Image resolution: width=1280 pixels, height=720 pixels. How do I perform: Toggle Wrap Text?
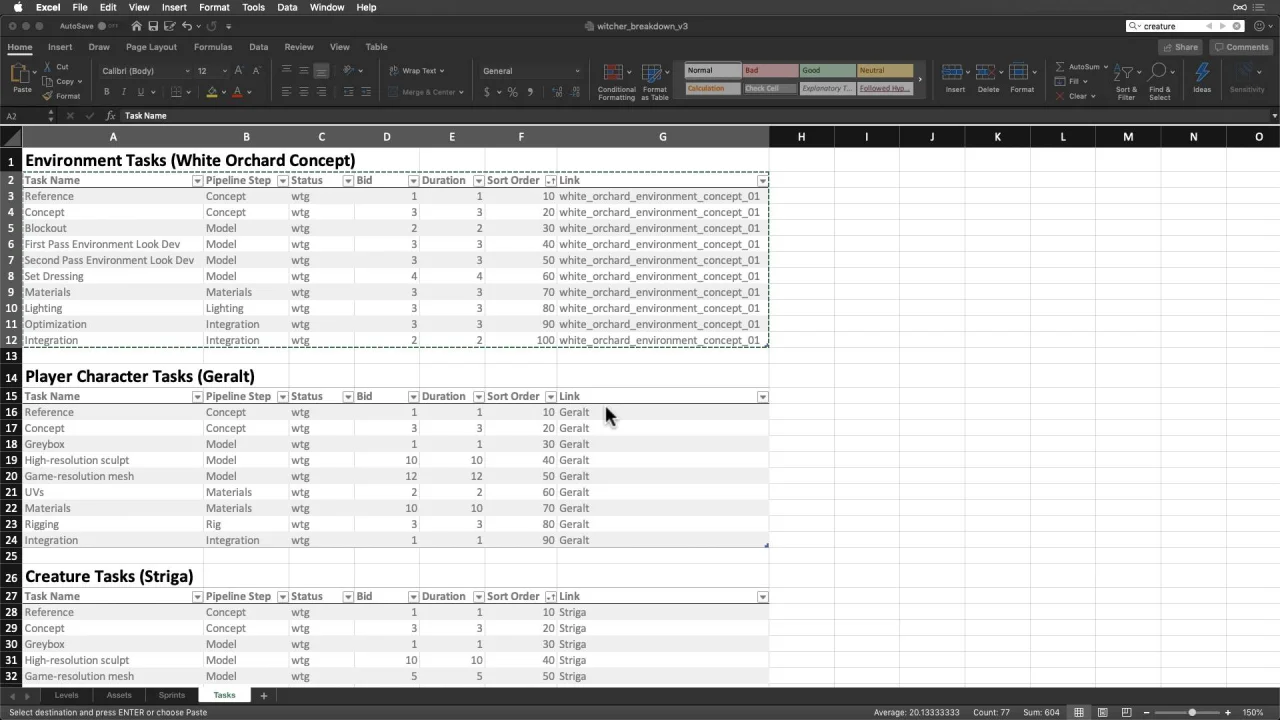pyautogui.click(x=417, y=71)
